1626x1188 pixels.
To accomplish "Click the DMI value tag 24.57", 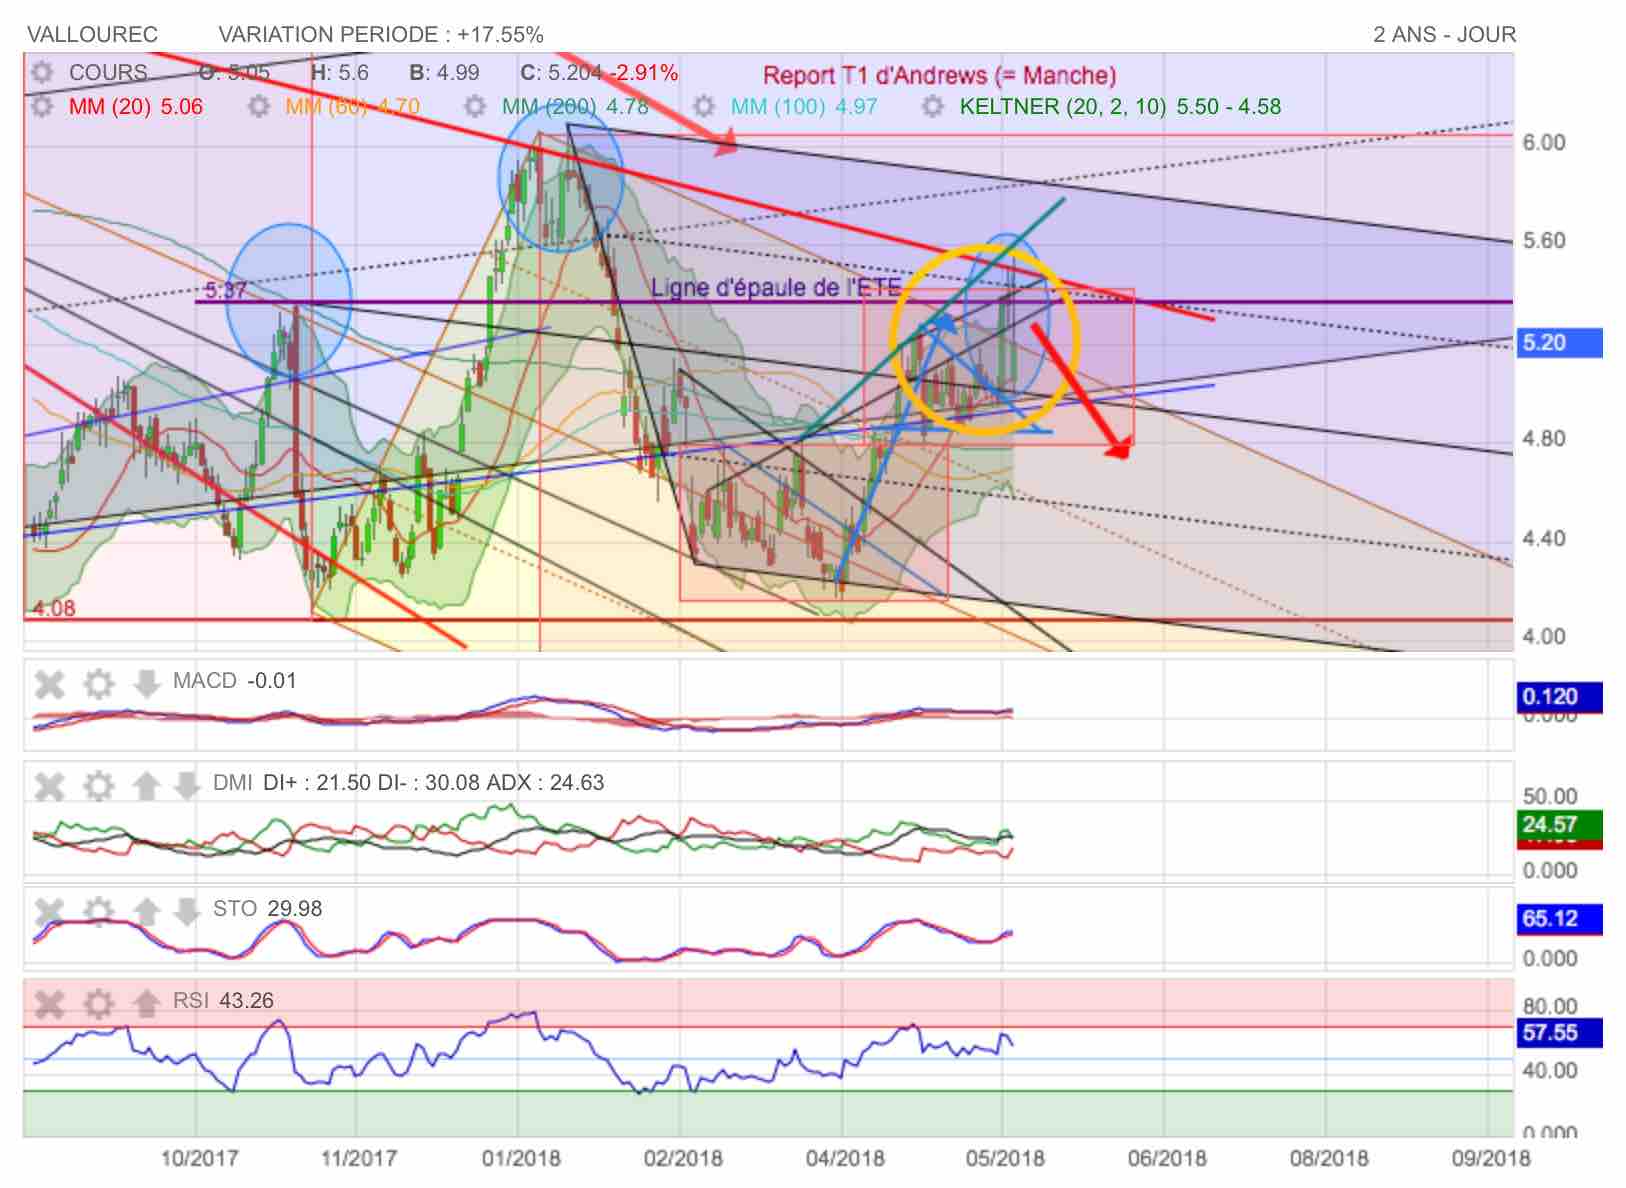I will tap(1559, 825).
